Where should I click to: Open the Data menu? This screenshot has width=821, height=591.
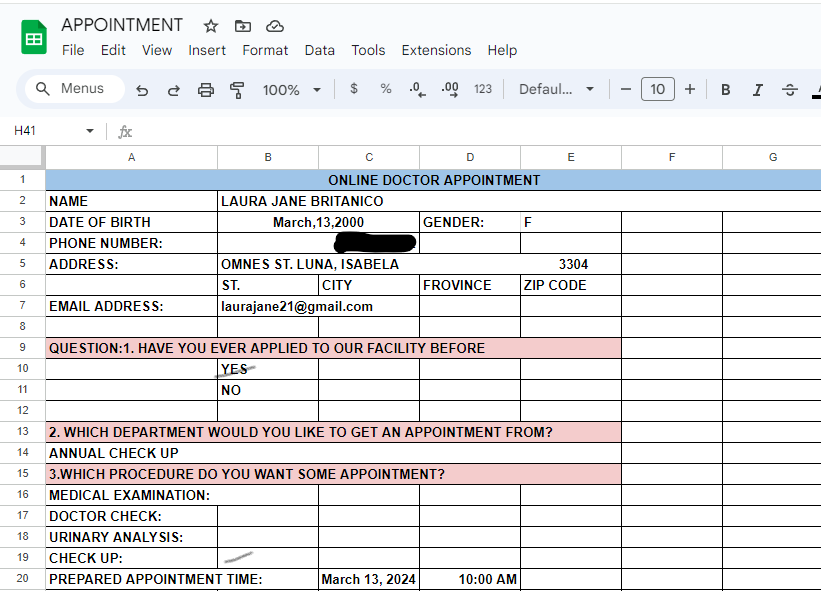point(319,50)
